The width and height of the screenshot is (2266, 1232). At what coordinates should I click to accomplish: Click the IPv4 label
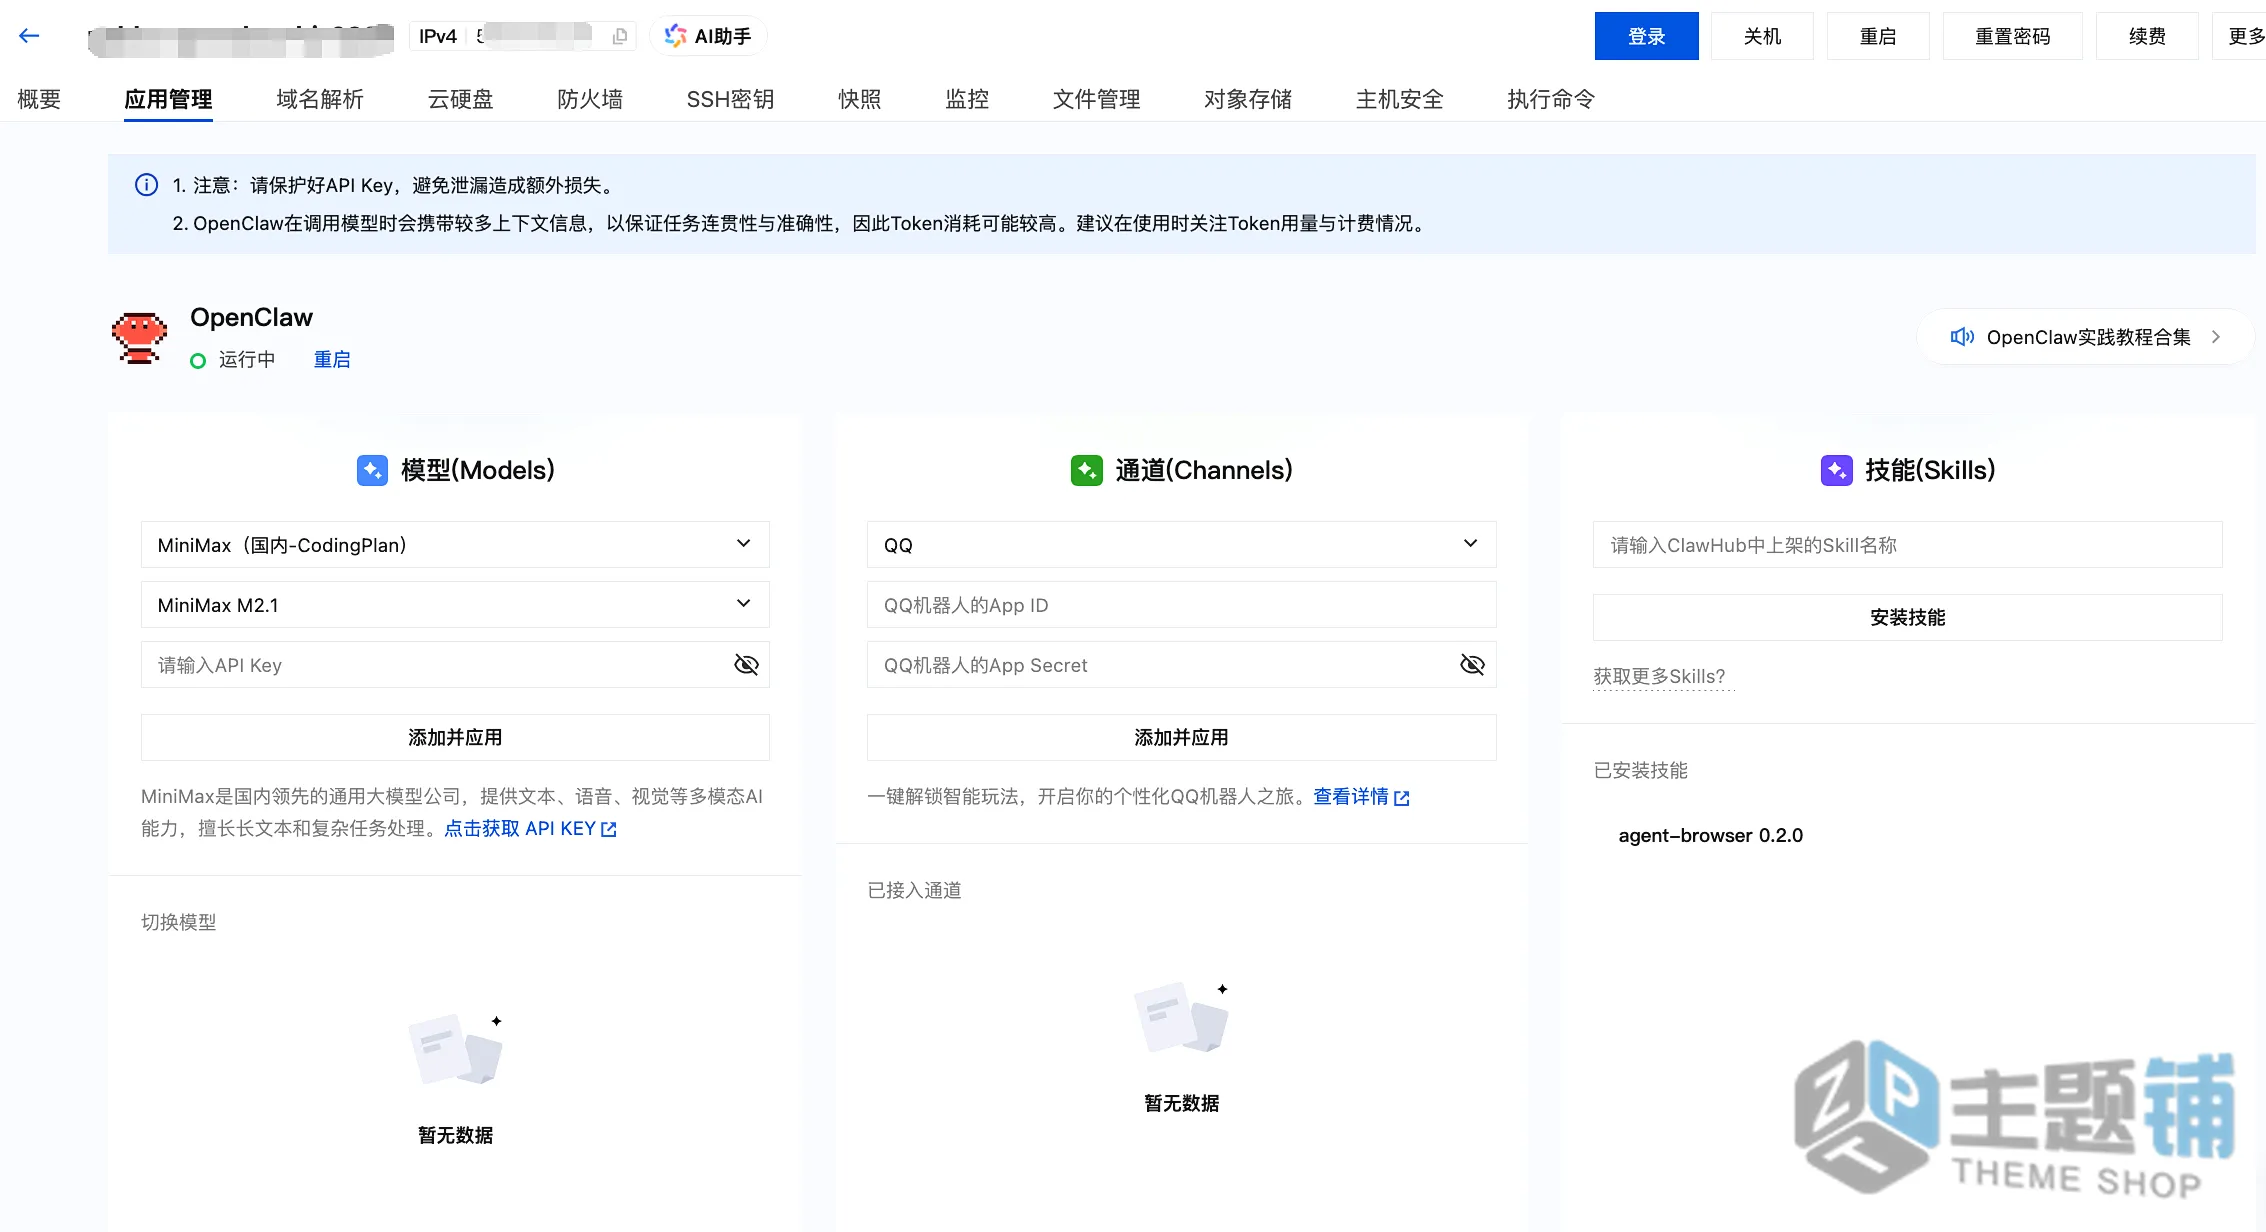click(437, 36)
